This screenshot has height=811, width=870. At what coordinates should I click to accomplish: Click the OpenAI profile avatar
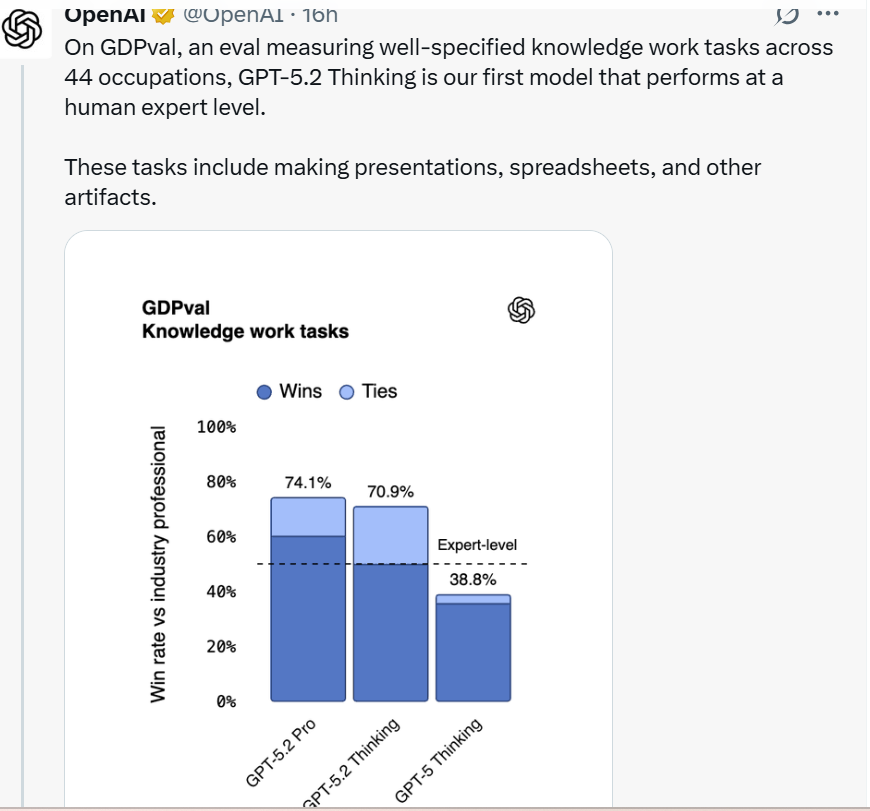tap(21, 31)
